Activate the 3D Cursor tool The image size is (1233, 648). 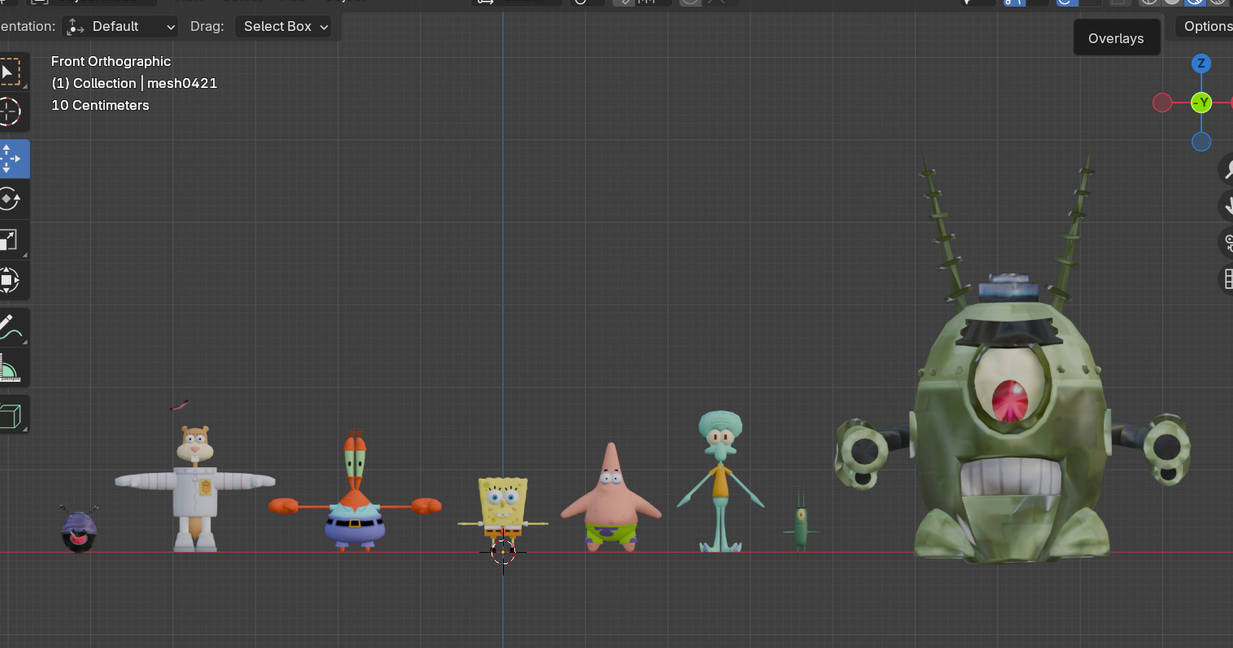click(9, 112)
